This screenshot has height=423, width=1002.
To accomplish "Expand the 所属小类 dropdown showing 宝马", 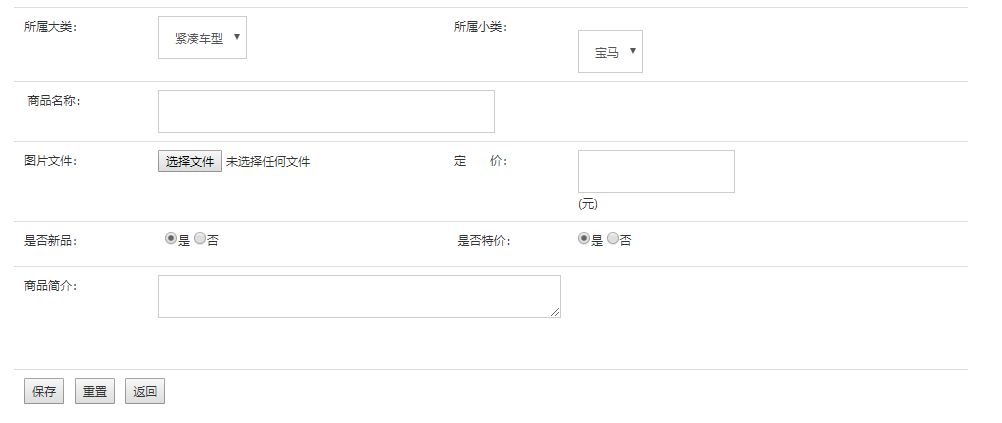I will pos(610,52).
